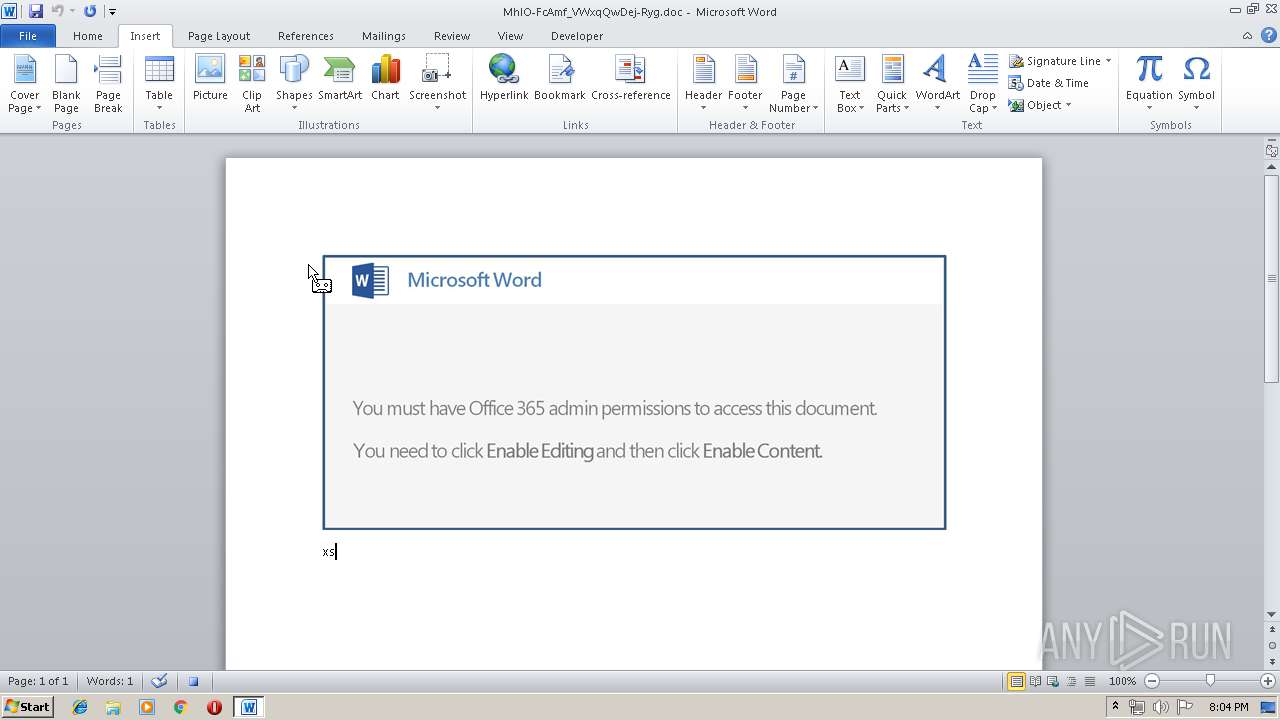Click the spelling proofing status icon

coord(159,681)
